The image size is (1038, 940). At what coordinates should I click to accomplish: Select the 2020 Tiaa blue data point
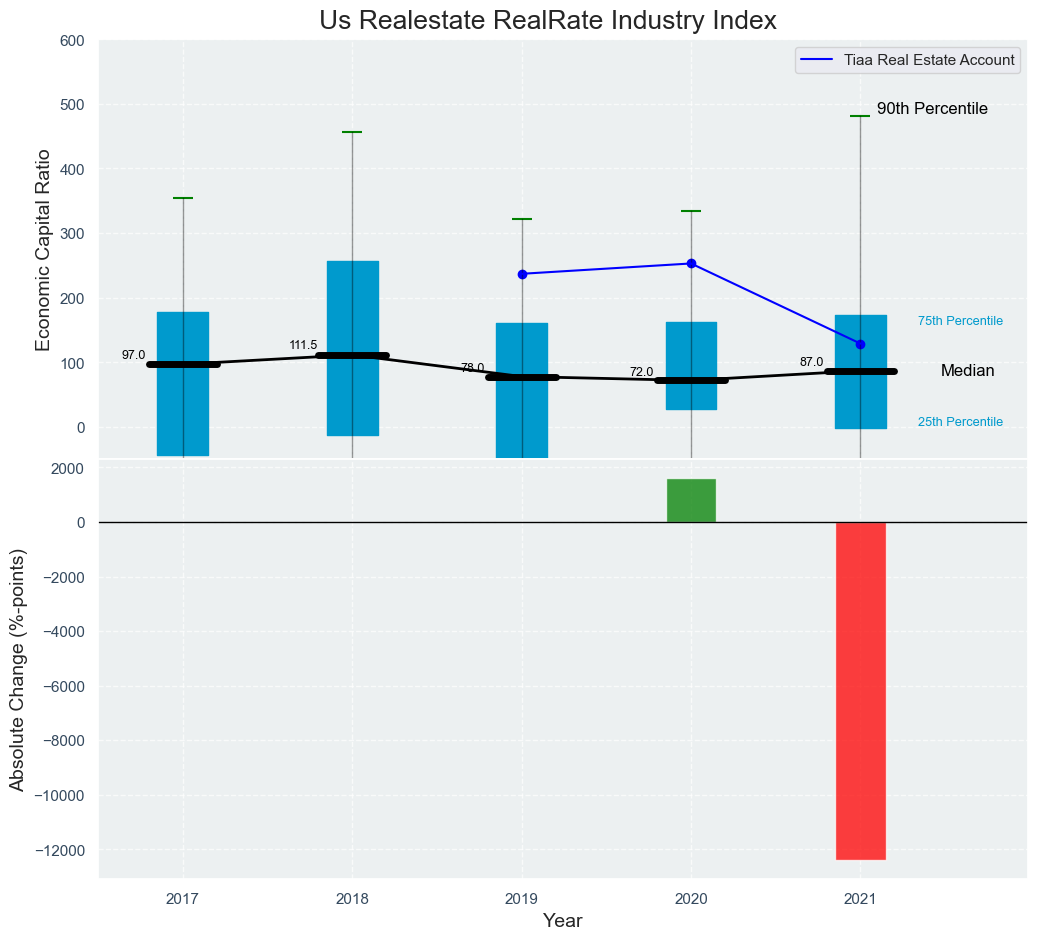(x=691, y=264)
